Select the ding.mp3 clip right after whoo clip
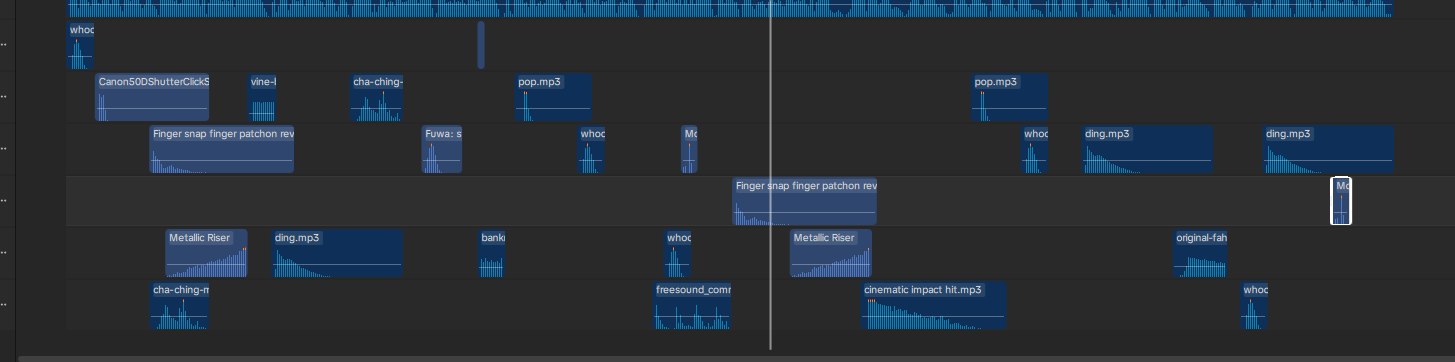 (x=1148, y=149)
